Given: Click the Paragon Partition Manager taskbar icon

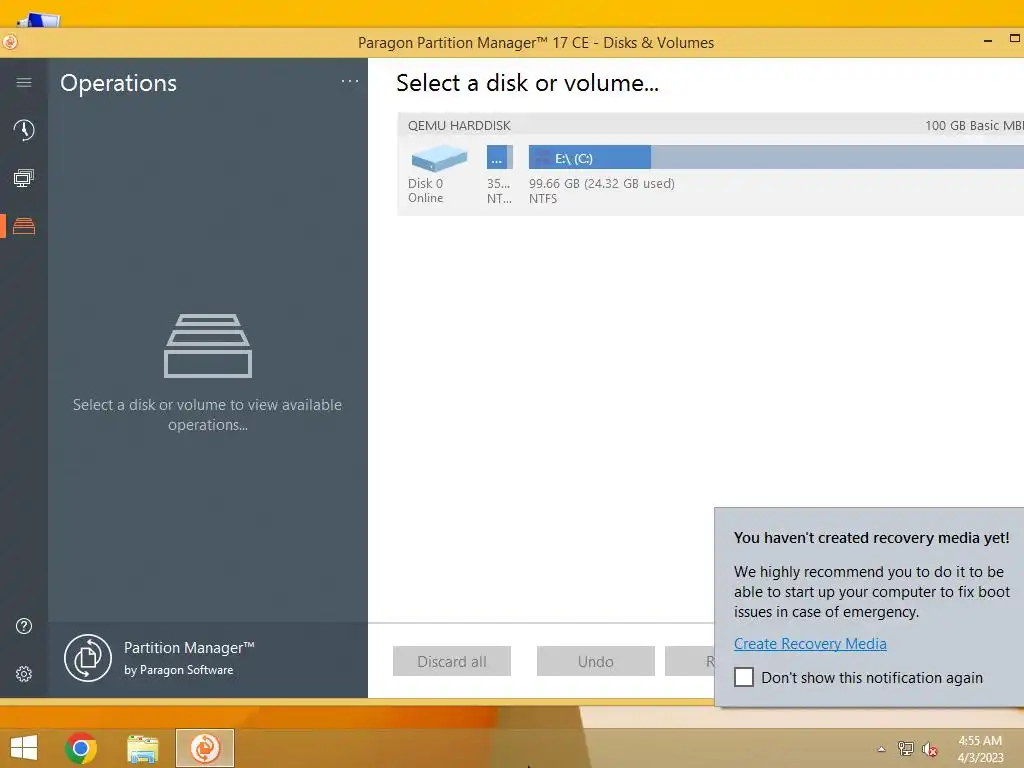Looking at the screenshot, I should pyautogui.click(x=205, y=748).
